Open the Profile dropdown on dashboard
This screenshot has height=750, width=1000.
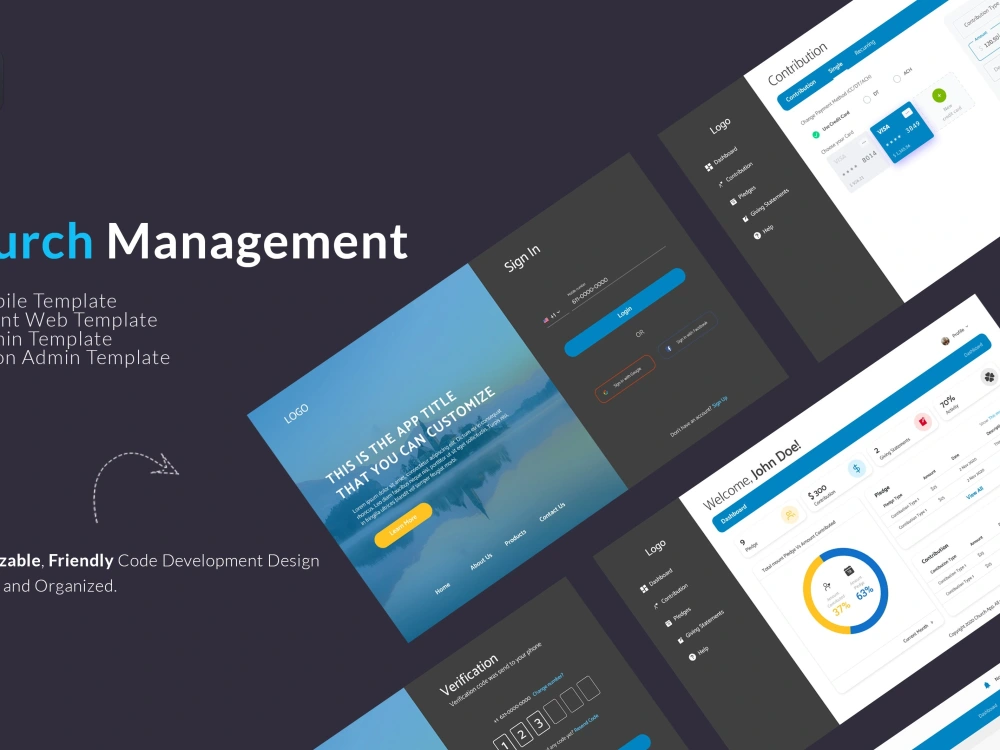pyautogui.click(x=960, y=331)
